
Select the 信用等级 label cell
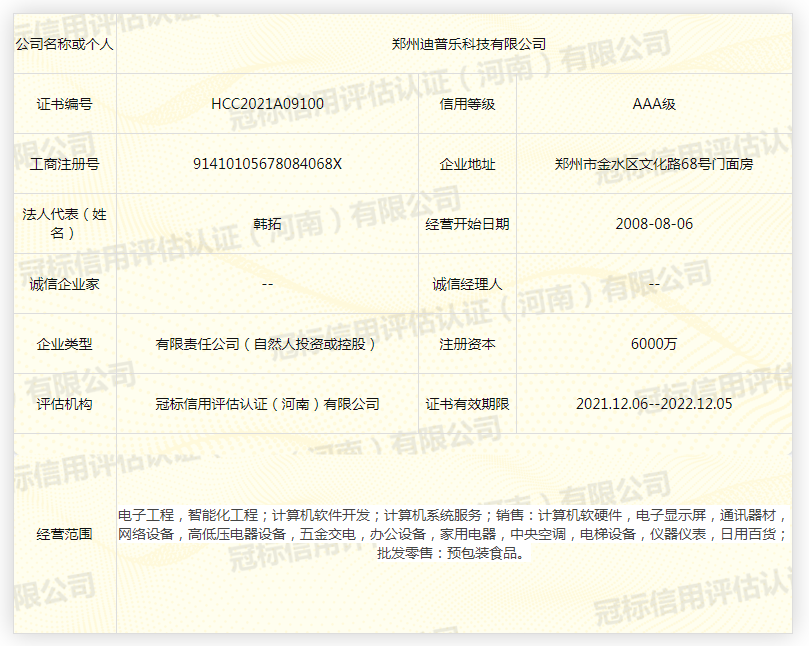[x=467, y=104]
